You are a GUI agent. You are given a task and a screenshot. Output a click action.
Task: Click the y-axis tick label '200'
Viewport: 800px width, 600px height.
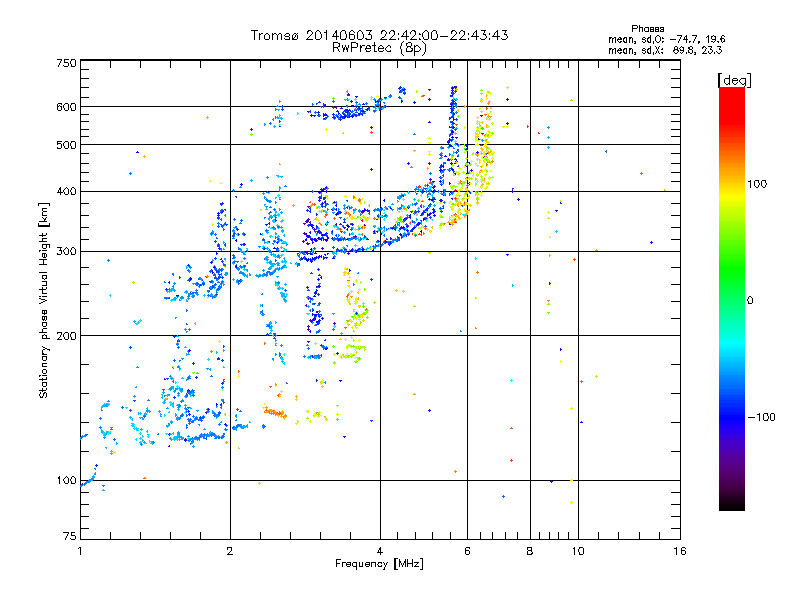click(x=66, y=336)
